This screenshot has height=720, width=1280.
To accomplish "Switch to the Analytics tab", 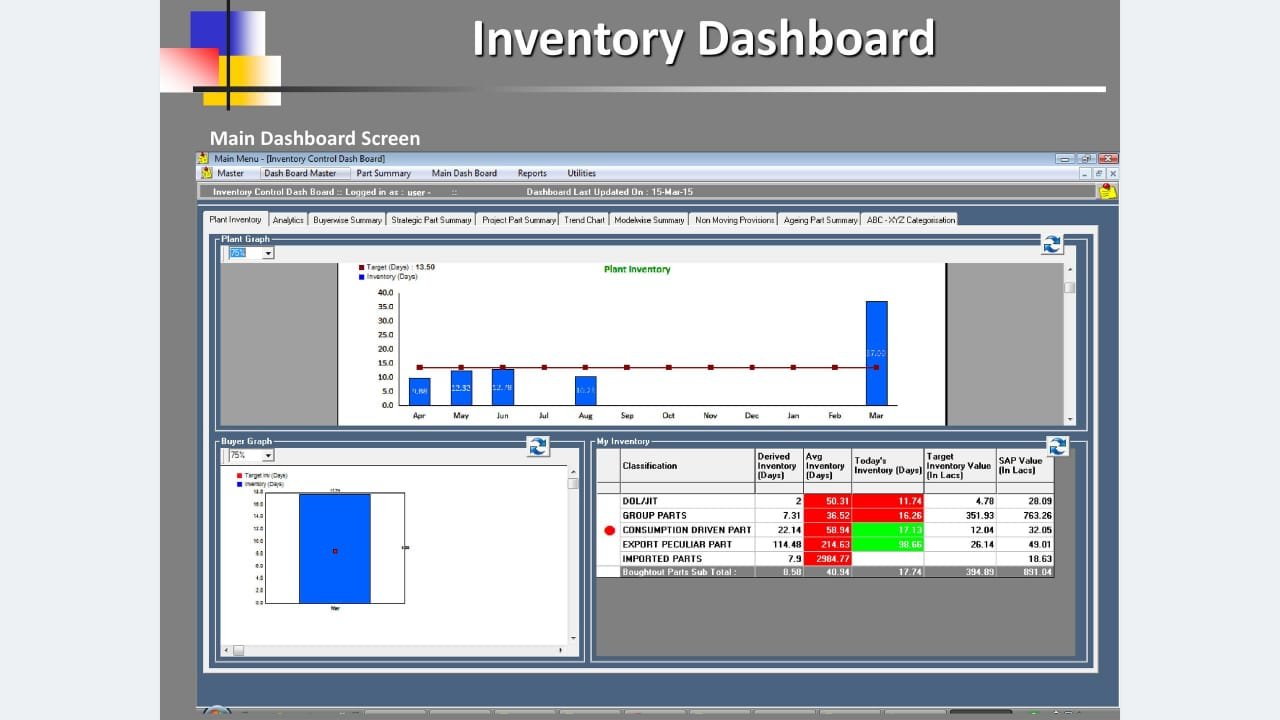I will [288, 220].
